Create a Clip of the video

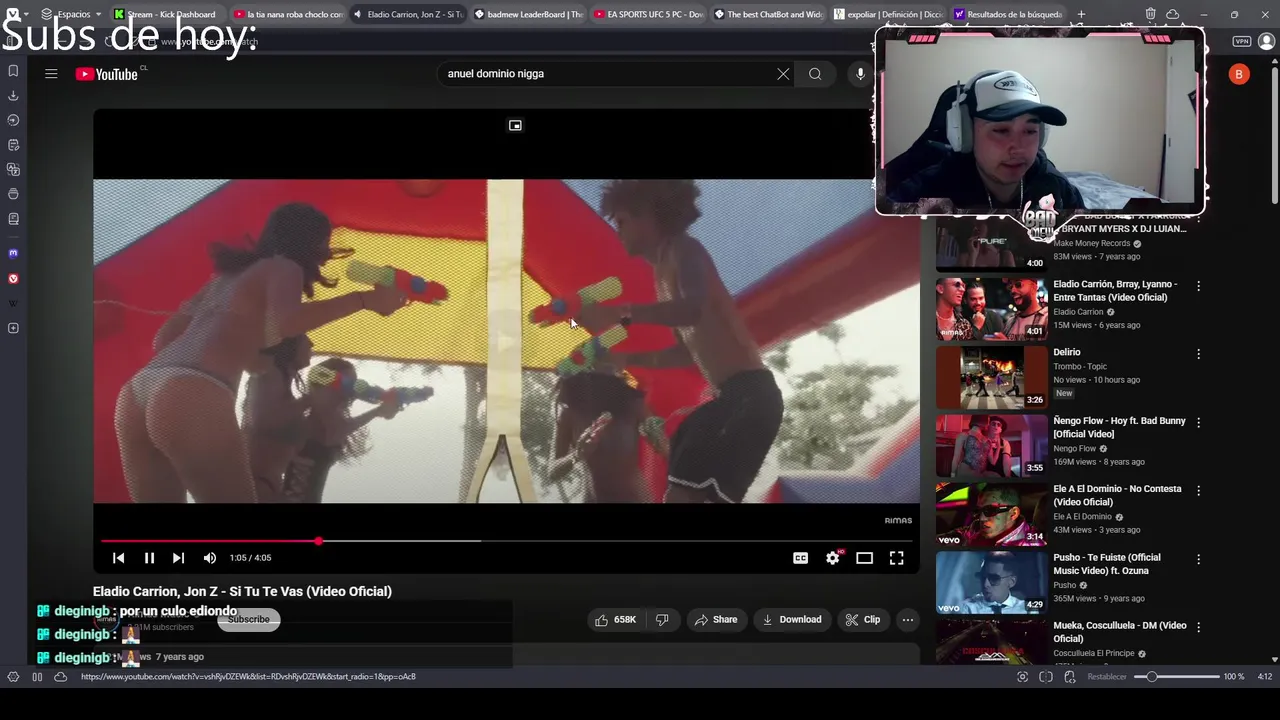click(862, 620)
